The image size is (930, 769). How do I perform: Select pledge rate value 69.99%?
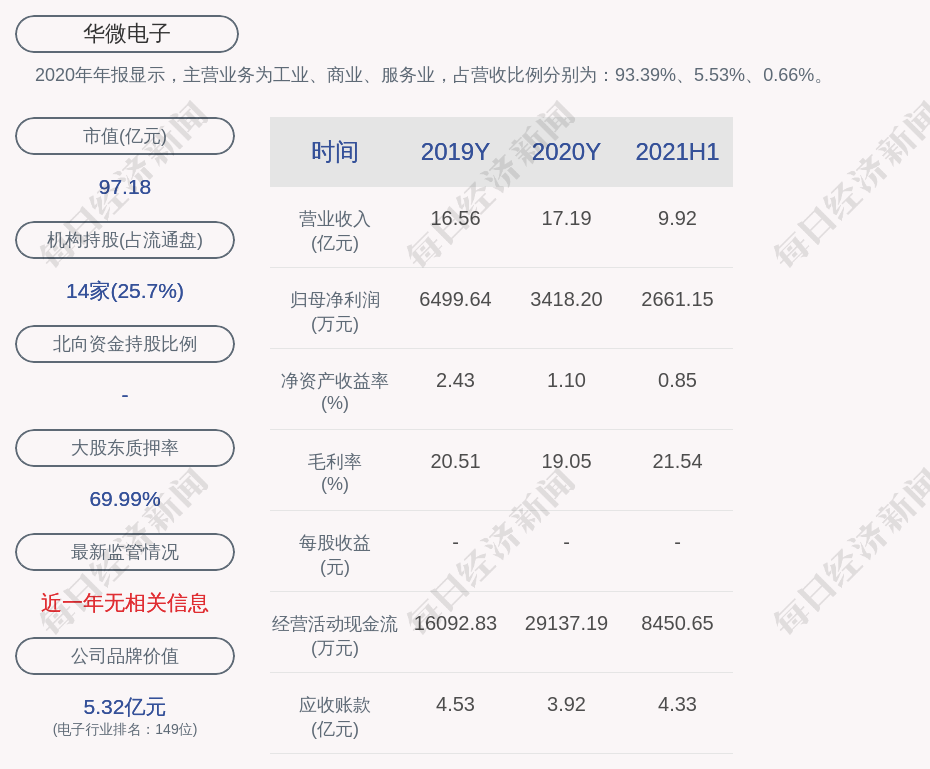125,499
